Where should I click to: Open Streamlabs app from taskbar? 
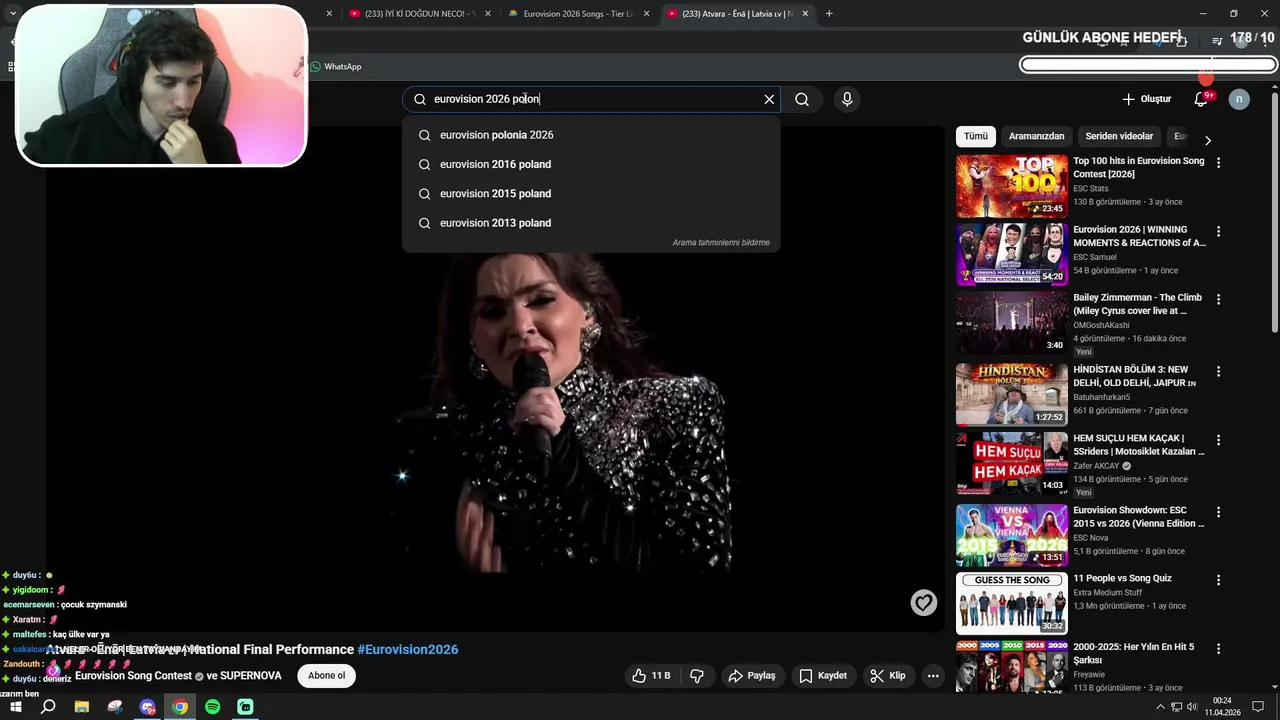click(x=246, y=707)
